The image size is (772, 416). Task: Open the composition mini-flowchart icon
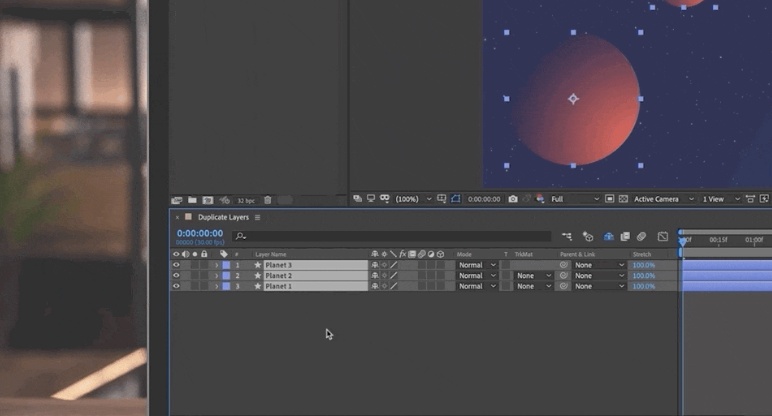[567, 237]
